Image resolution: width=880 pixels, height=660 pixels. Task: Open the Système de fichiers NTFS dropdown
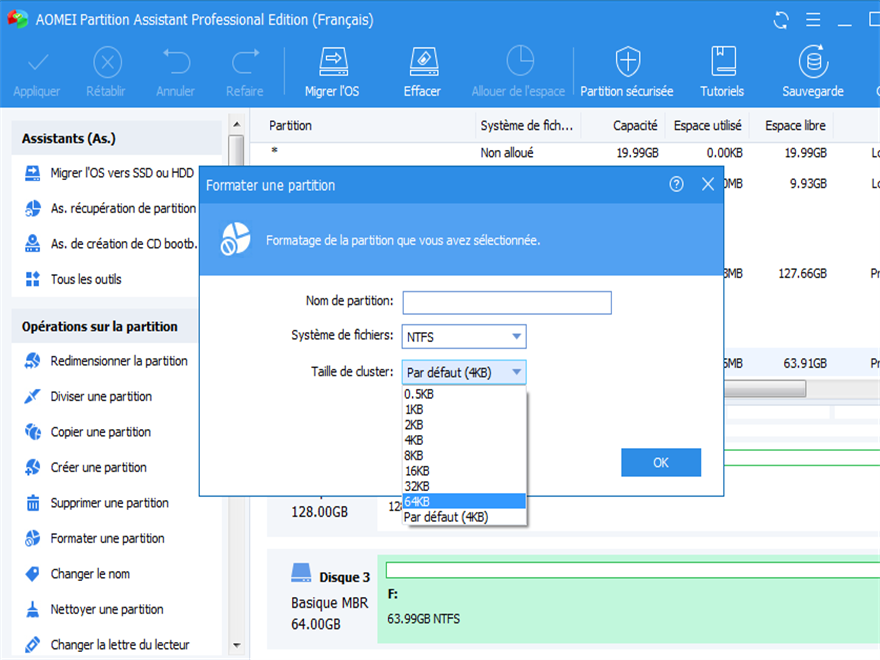pos(464,337)
